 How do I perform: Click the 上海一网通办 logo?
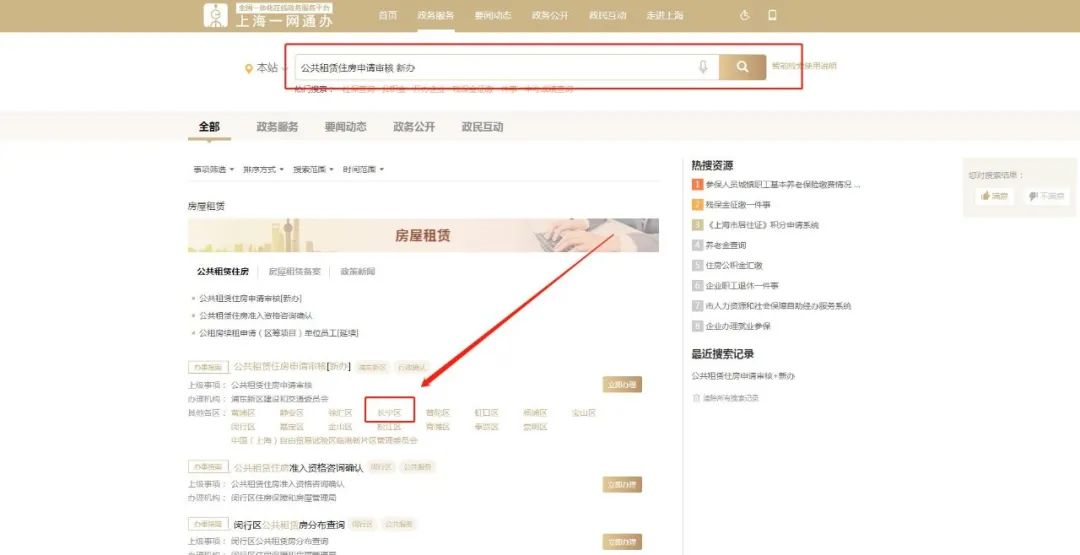[268, 15]
